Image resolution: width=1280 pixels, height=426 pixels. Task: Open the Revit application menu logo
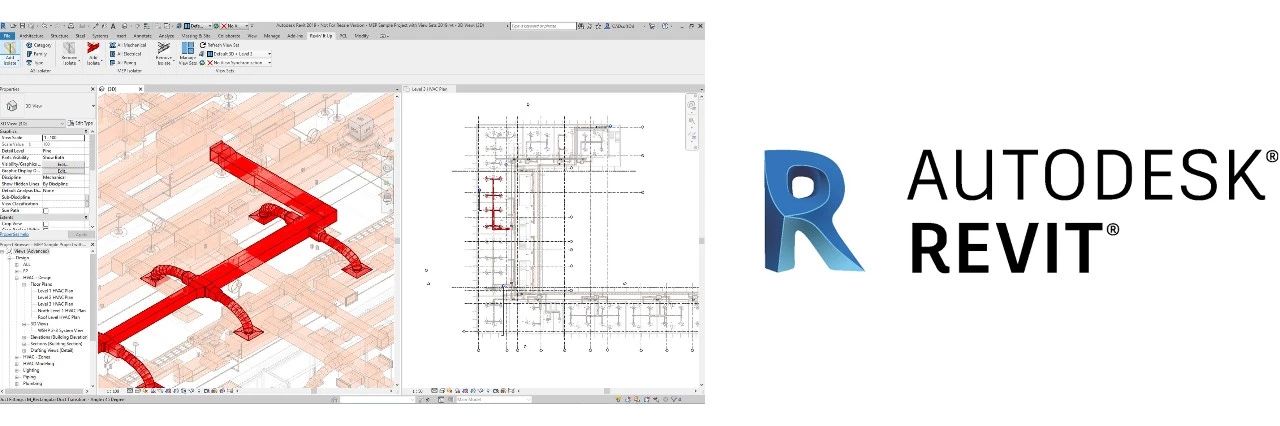[3, 25]
